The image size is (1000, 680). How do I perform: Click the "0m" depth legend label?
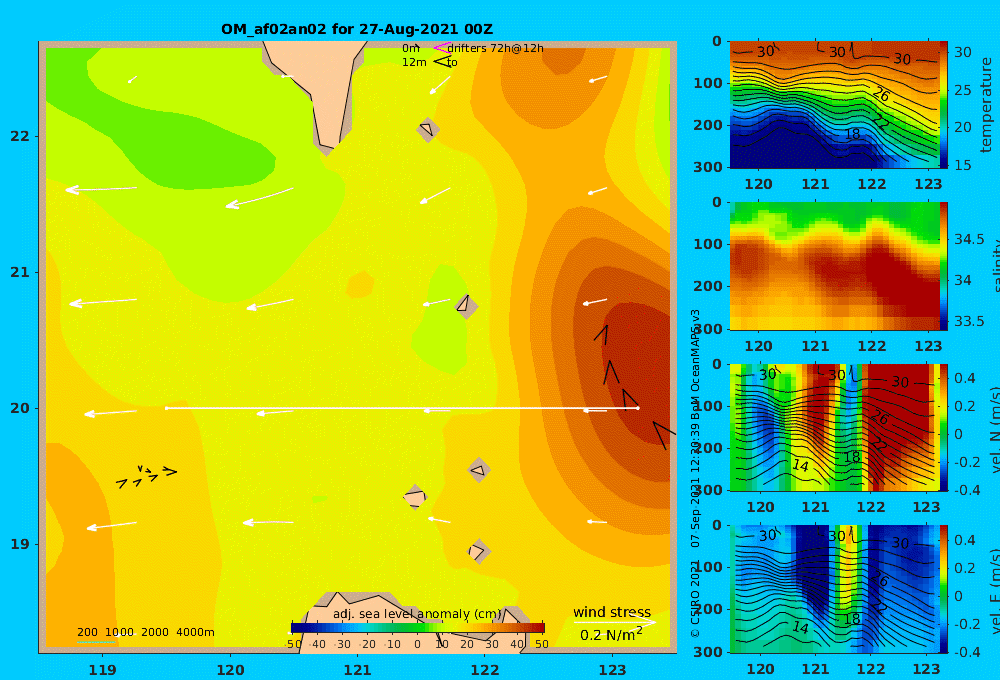coord(410,48)
